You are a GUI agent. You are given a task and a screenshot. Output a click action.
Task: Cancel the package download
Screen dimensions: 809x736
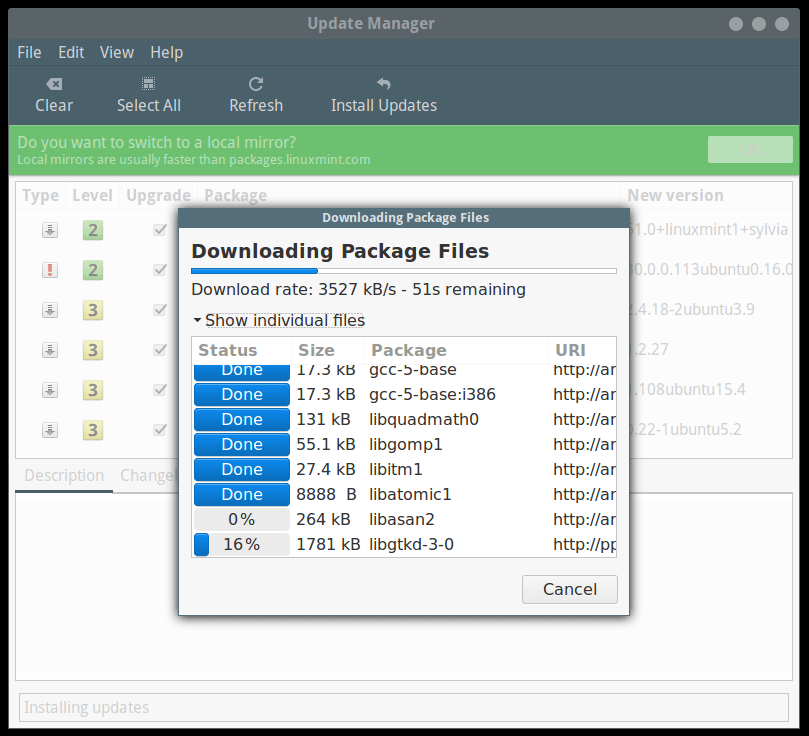coord(569,589)
